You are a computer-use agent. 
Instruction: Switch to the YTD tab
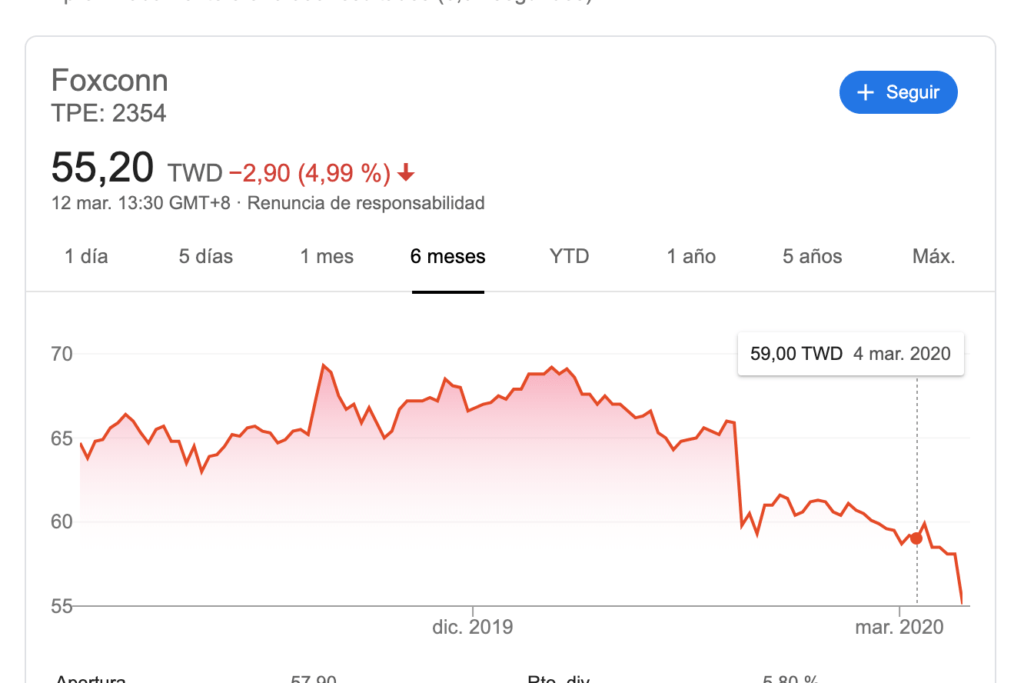coord(569,257)
